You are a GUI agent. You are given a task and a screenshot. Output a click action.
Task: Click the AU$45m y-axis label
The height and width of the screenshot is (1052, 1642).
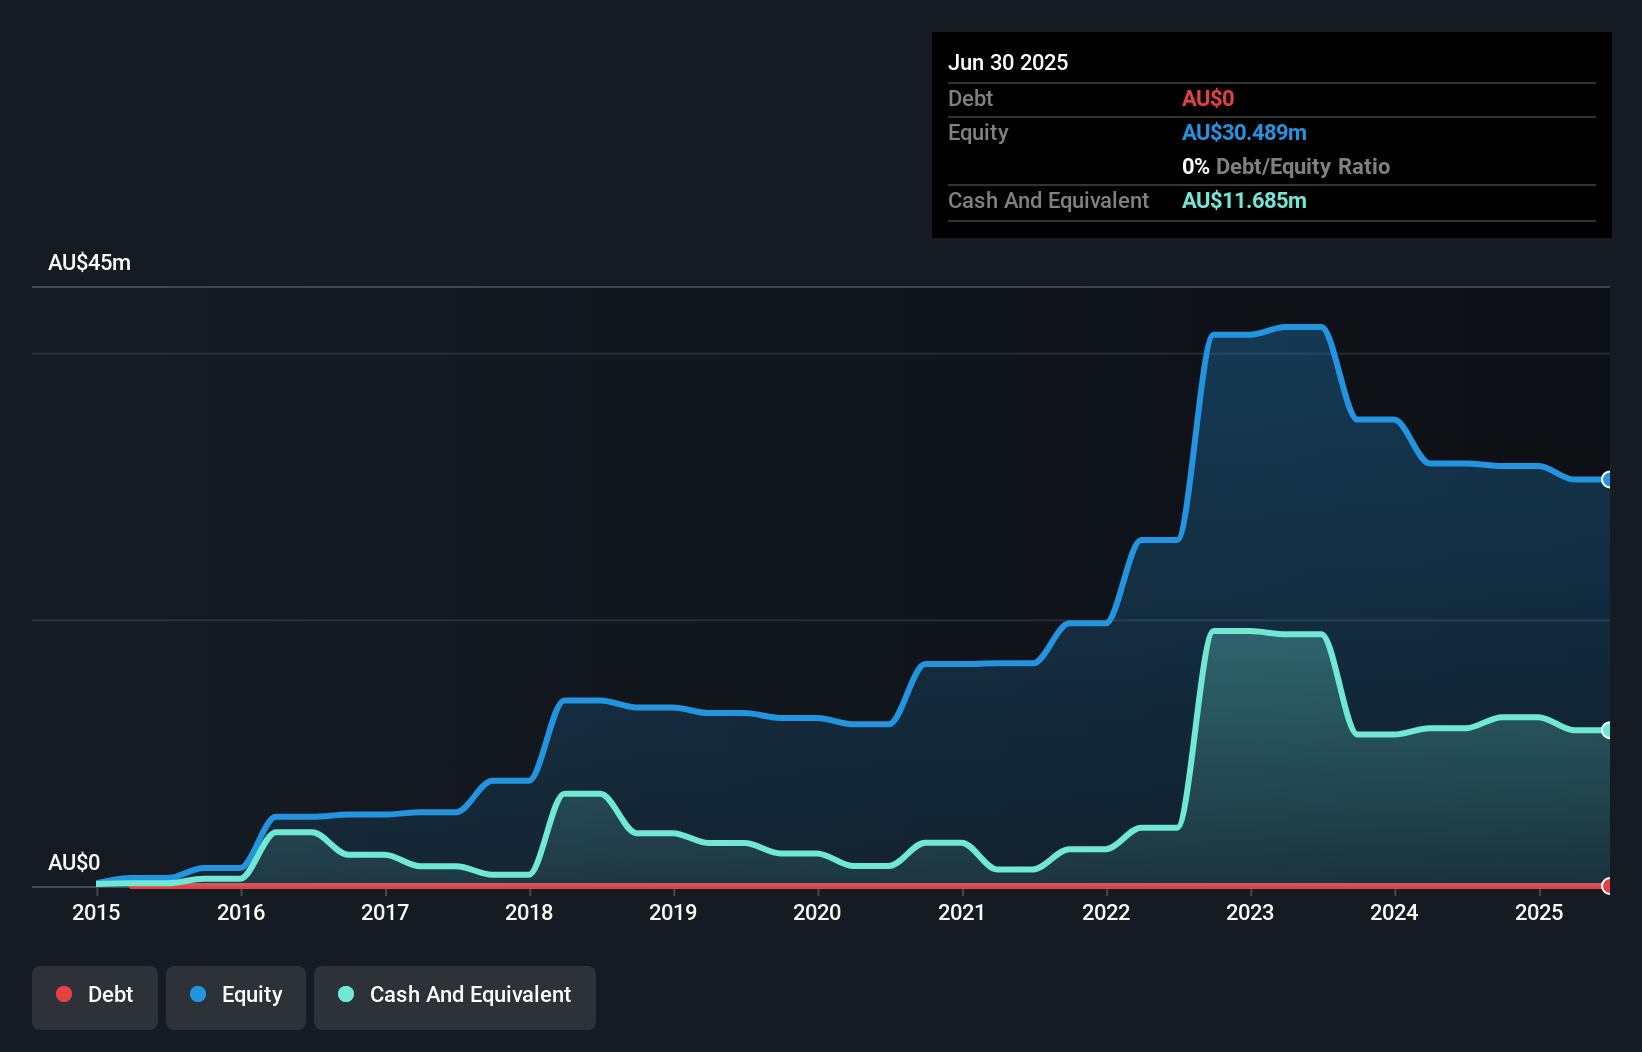point(89,263)
